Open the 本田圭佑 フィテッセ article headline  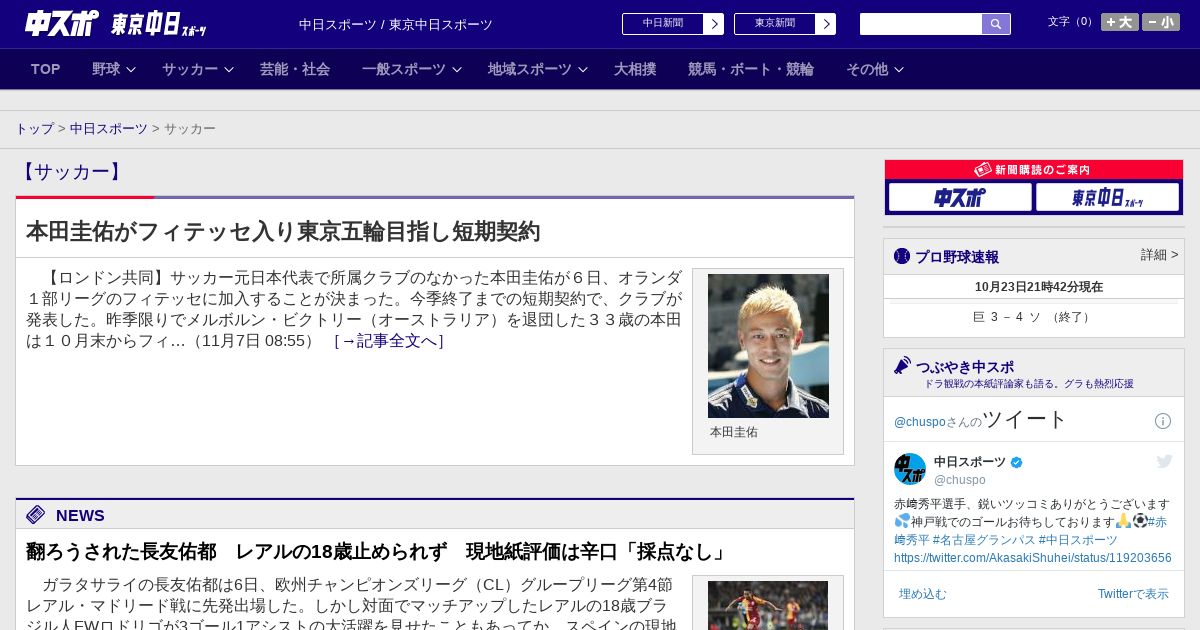283,232
